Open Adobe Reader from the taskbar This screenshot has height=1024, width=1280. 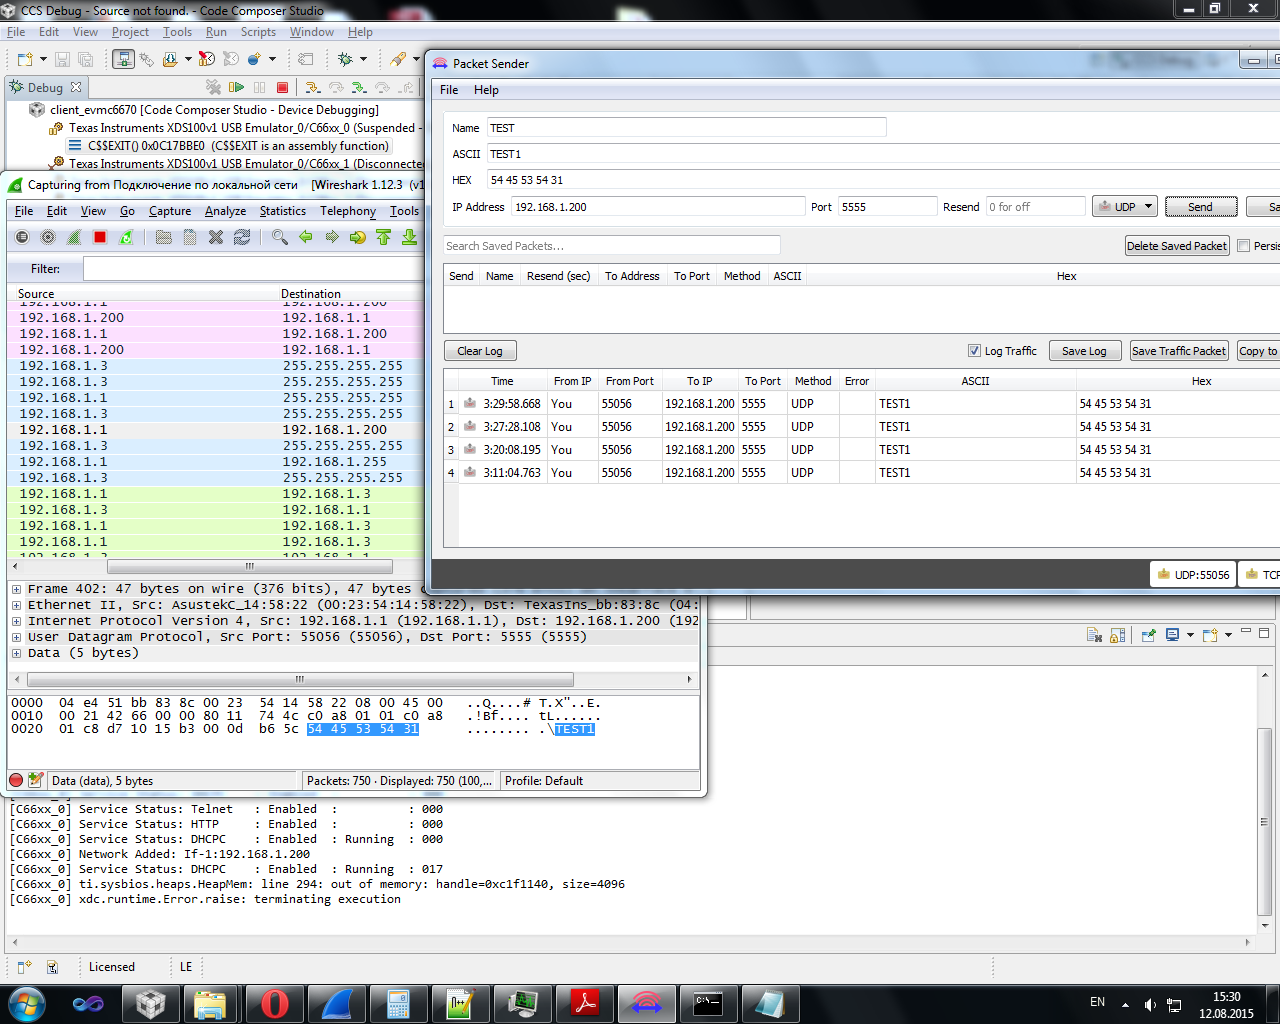tap(585, 1003)
